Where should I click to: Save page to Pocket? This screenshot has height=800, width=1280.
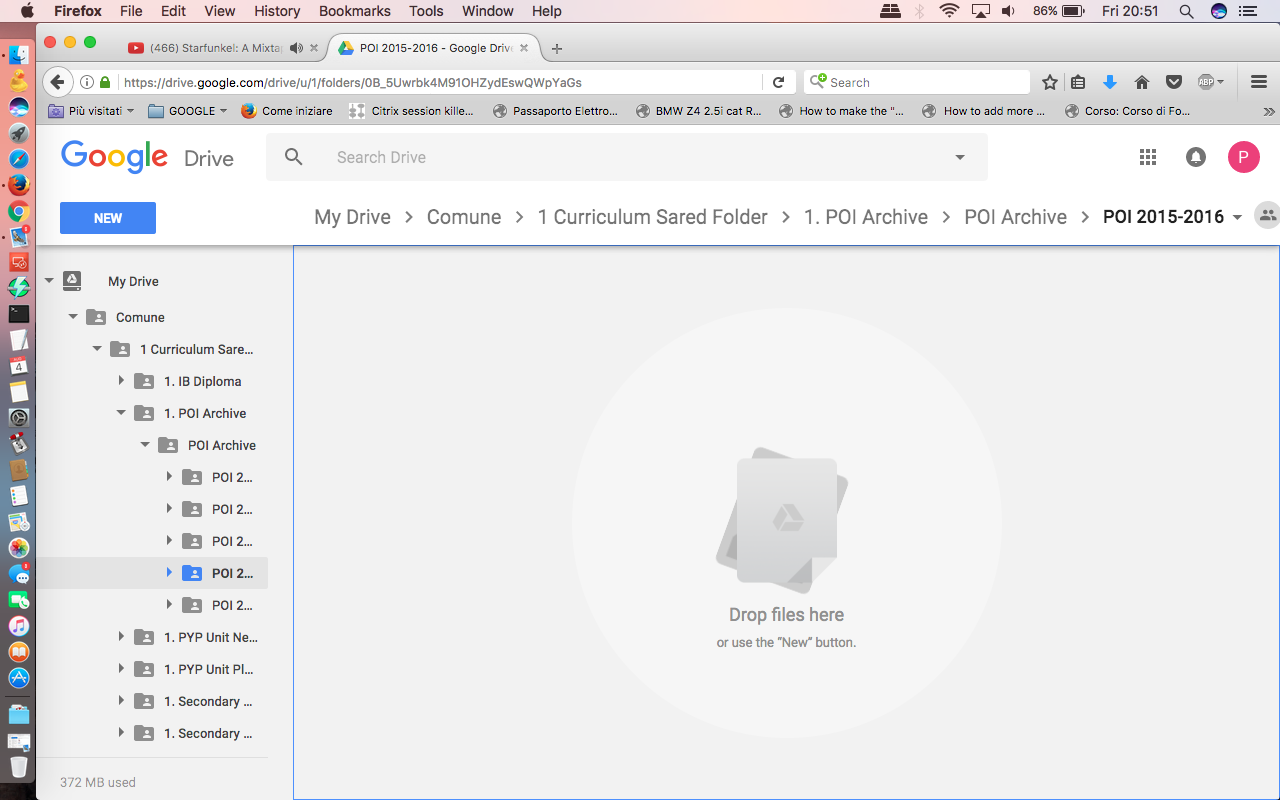click(1175, 82)
